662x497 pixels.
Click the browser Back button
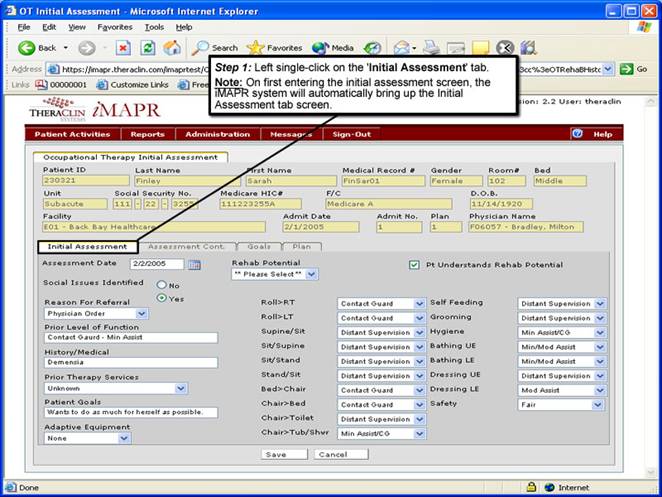pyautogui.click(x=38, y=47)
